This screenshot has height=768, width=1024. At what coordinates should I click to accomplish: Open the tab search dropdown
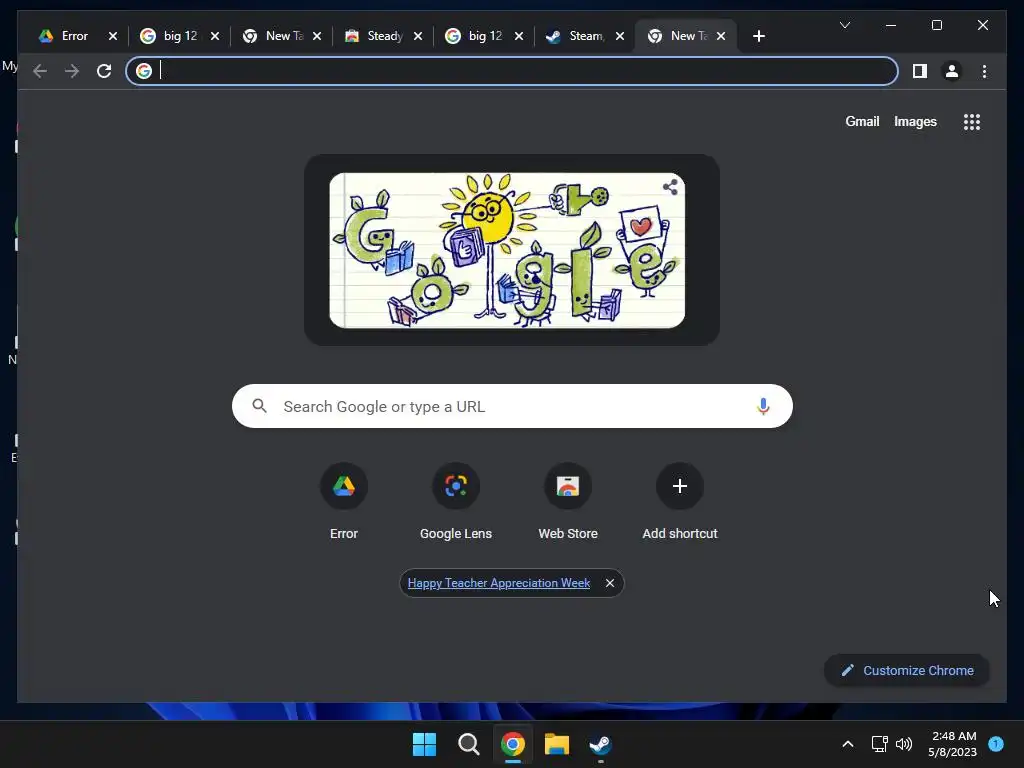tap(844, 25)
